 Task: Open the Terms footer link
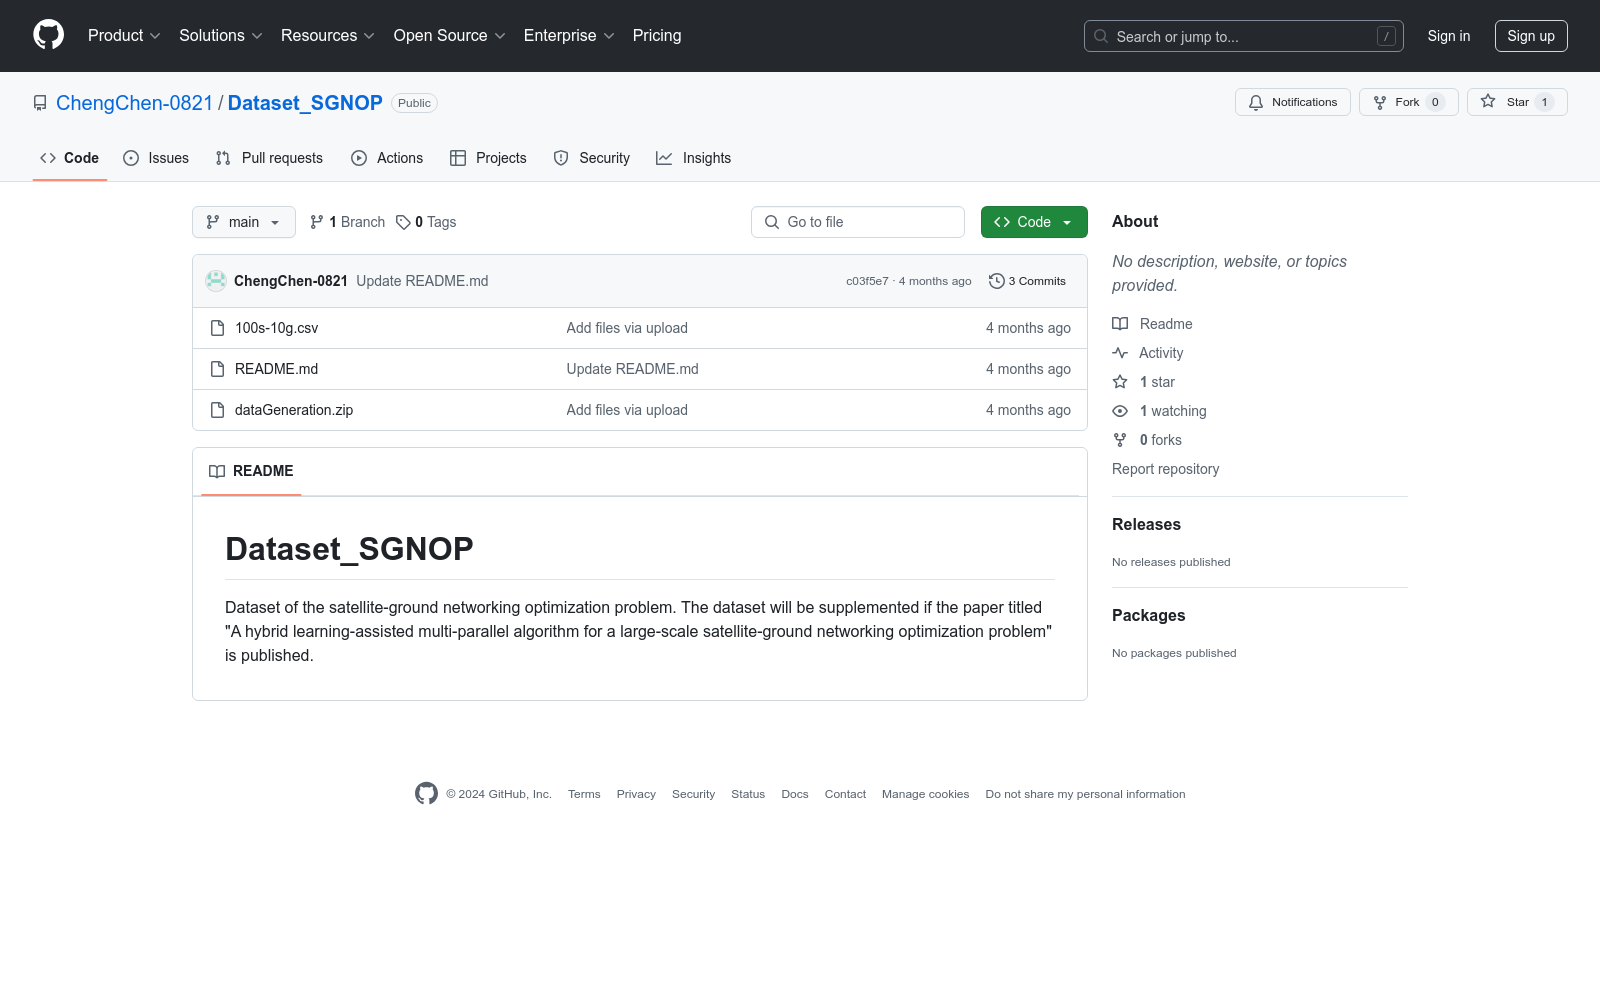point(584,794)
